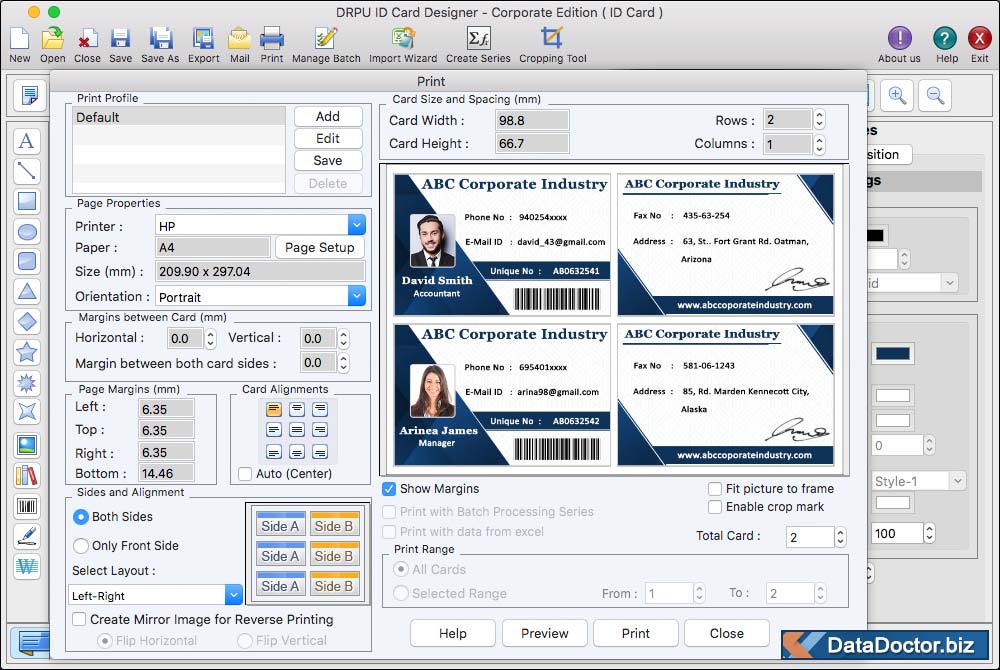Select the Default print profile entry
1000x670 pixels.
click(x=179, y=117)
